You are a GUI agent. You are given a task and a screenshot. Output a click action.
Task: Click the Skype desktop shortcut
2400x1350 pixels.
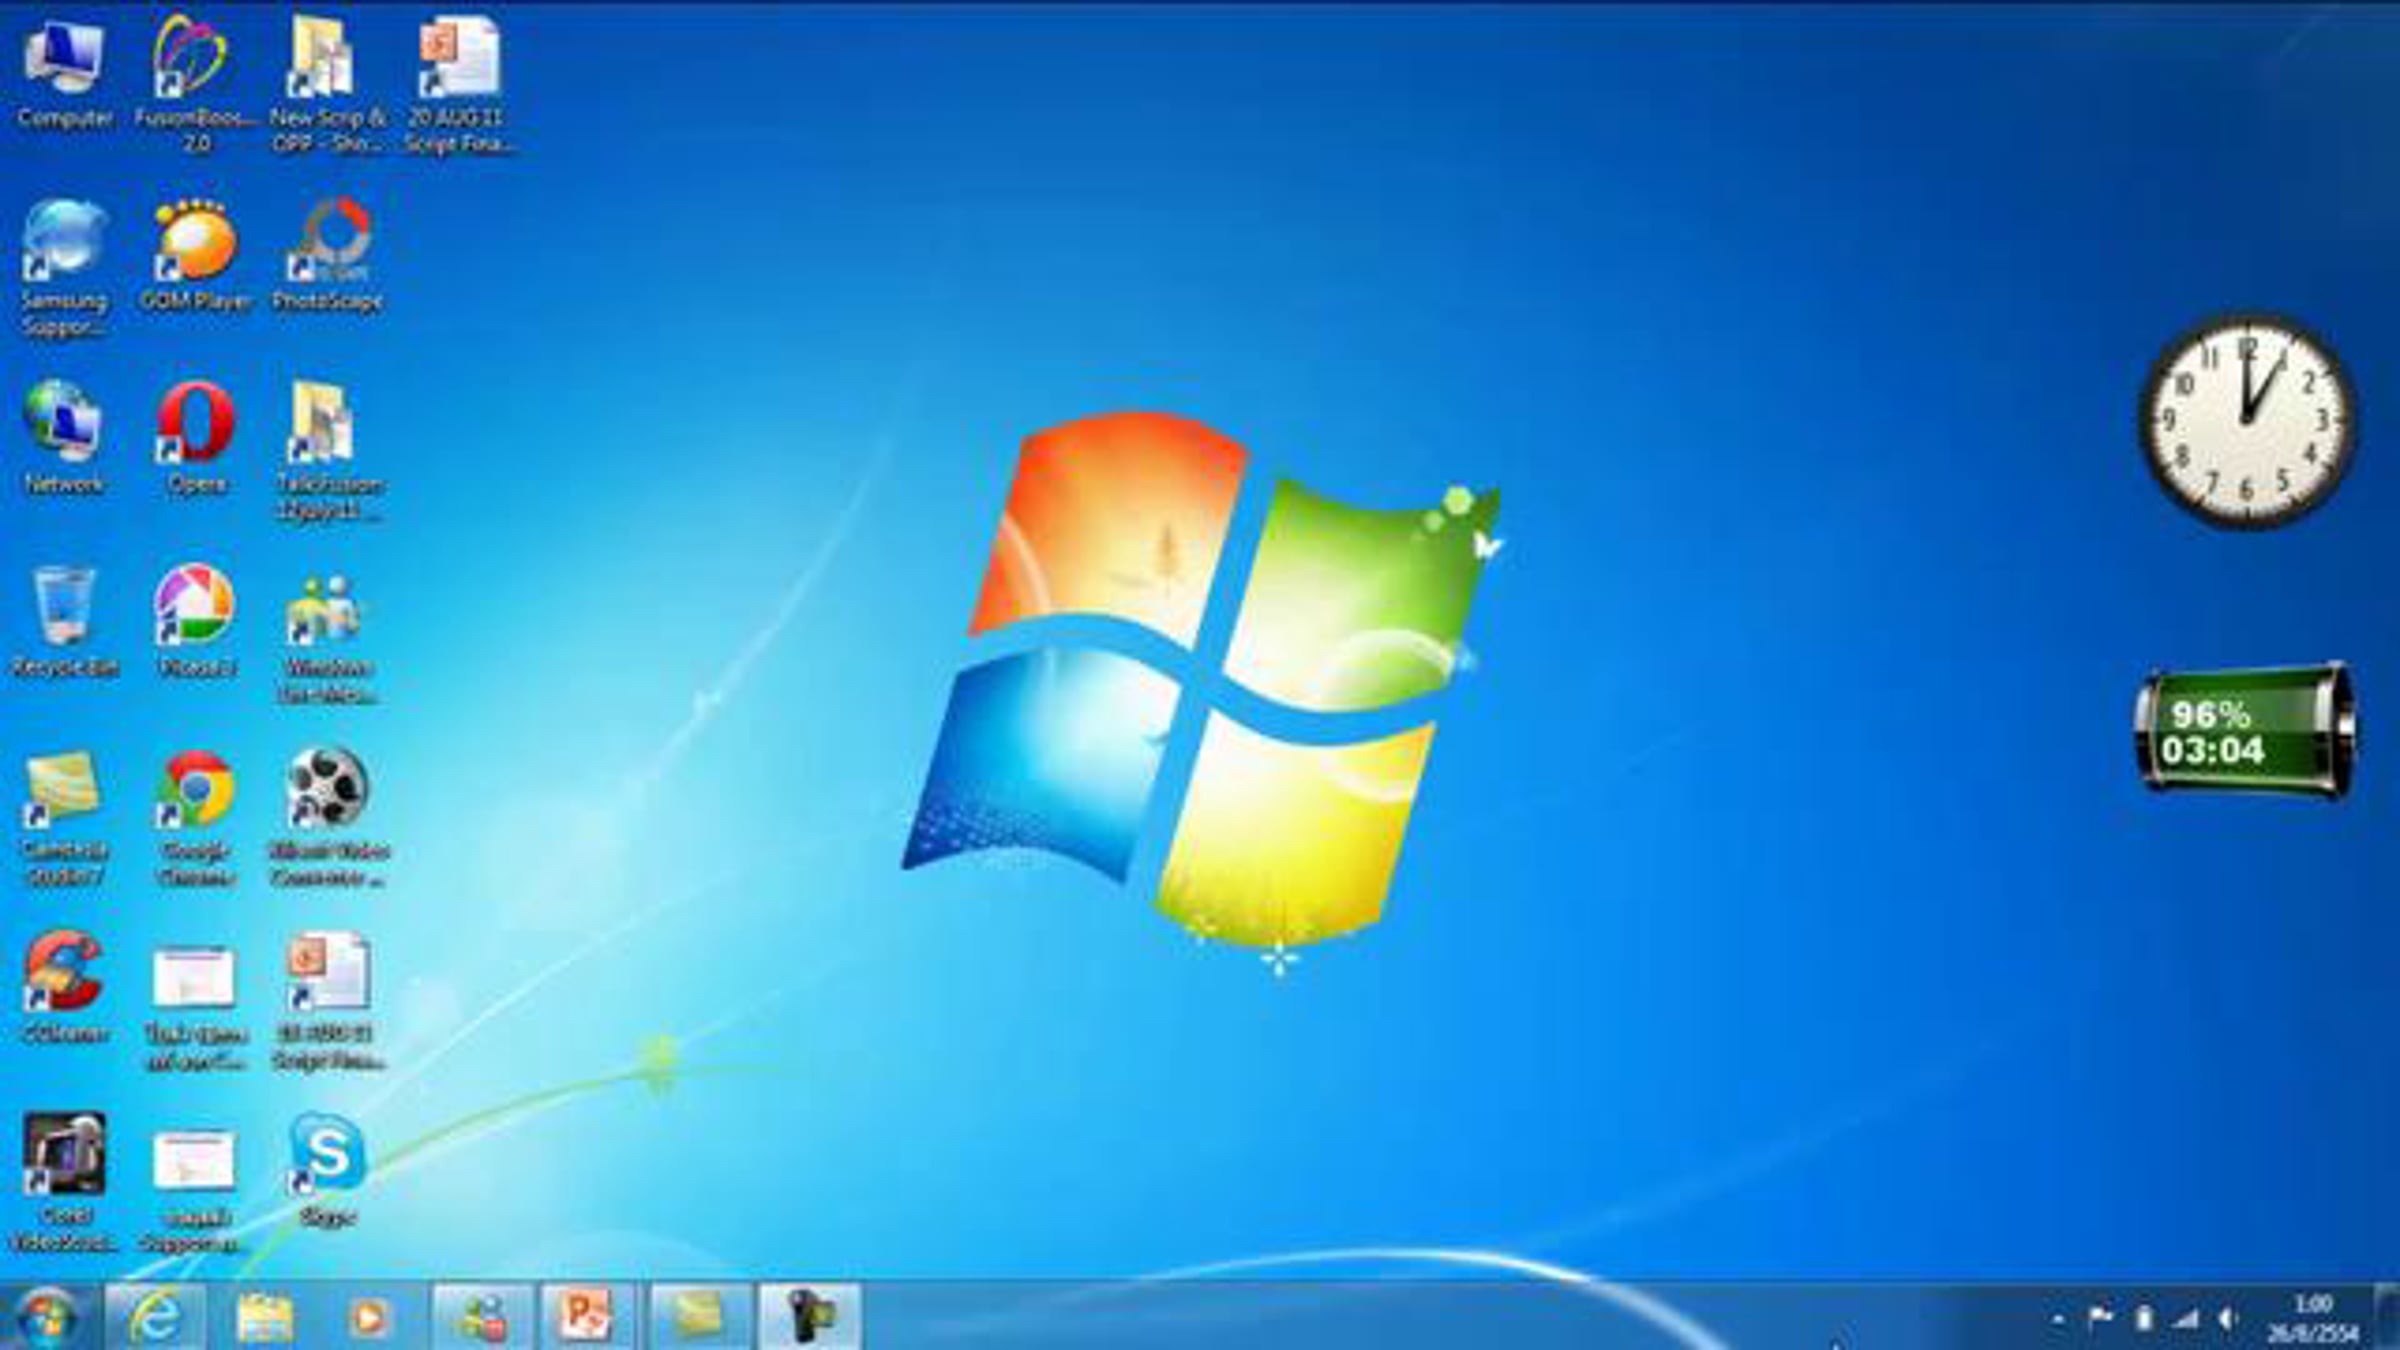[328, 1155]
